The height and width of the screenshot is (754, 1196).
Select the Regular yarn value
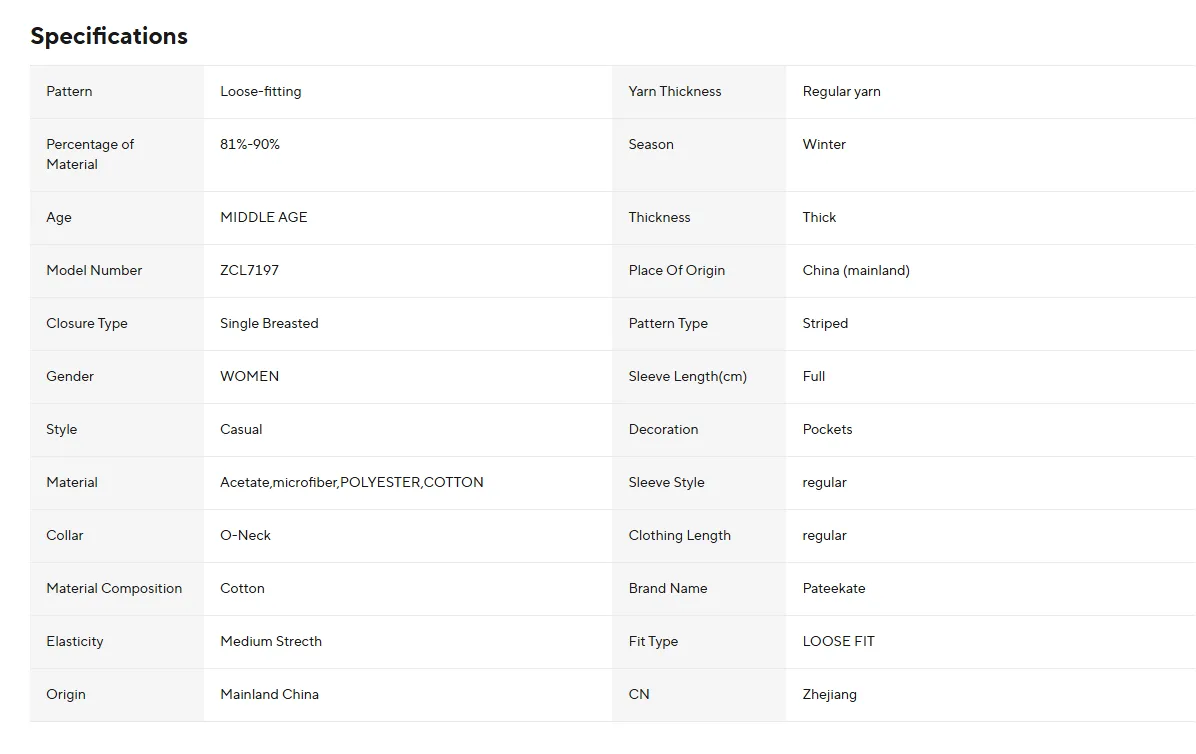click(841, 91)
